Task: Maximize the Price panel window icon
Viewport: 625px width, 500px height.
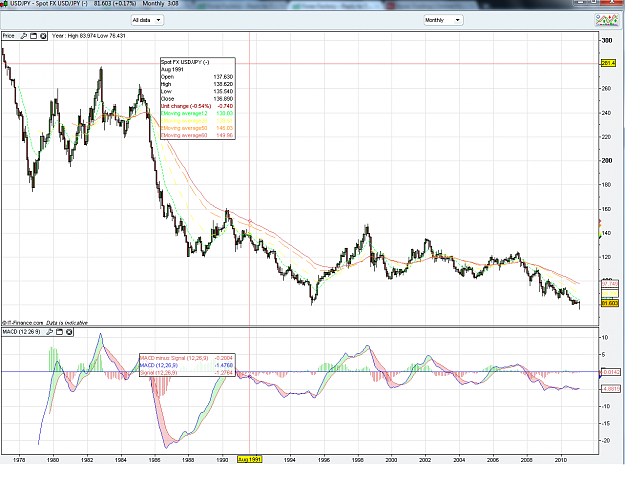Action: pyautogui.click(x=33, y=36)
